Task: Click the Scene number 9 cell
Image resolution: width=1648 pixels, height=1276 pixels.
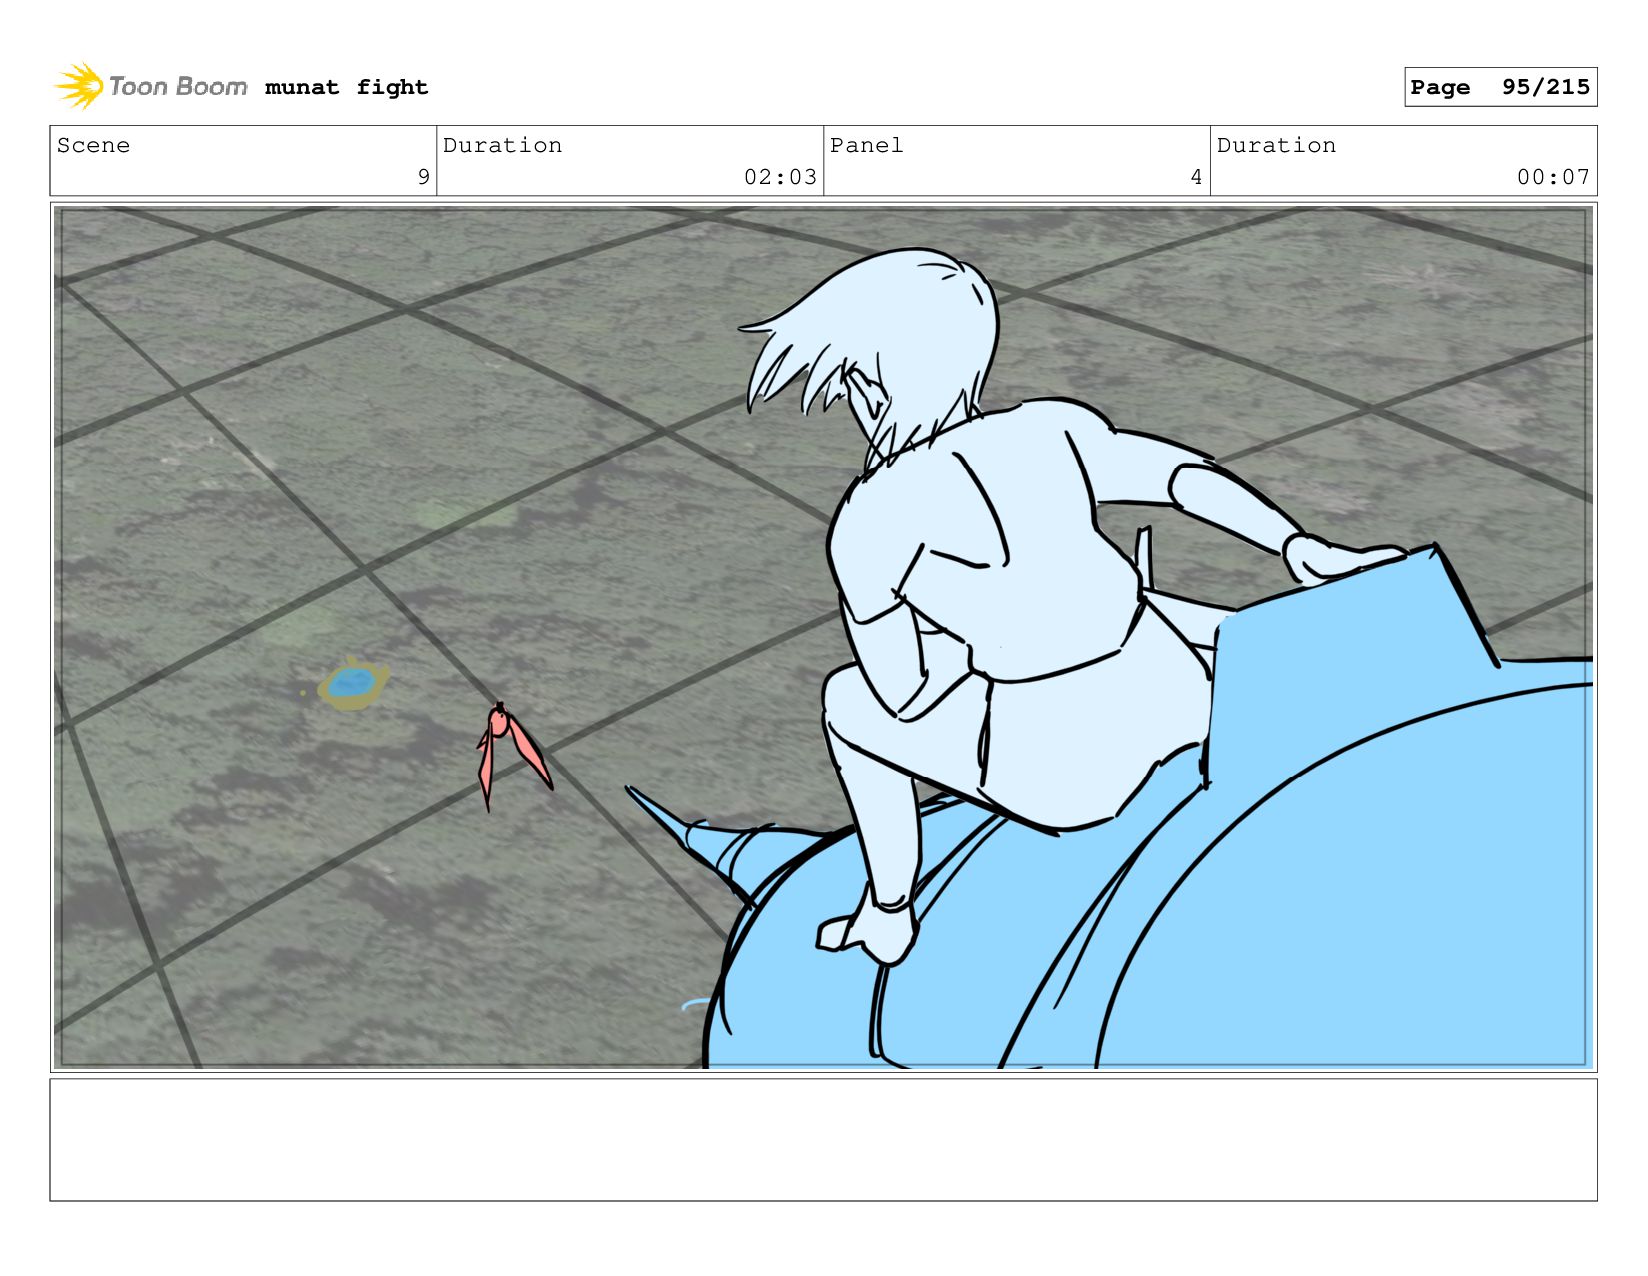Action: point(243,161)
